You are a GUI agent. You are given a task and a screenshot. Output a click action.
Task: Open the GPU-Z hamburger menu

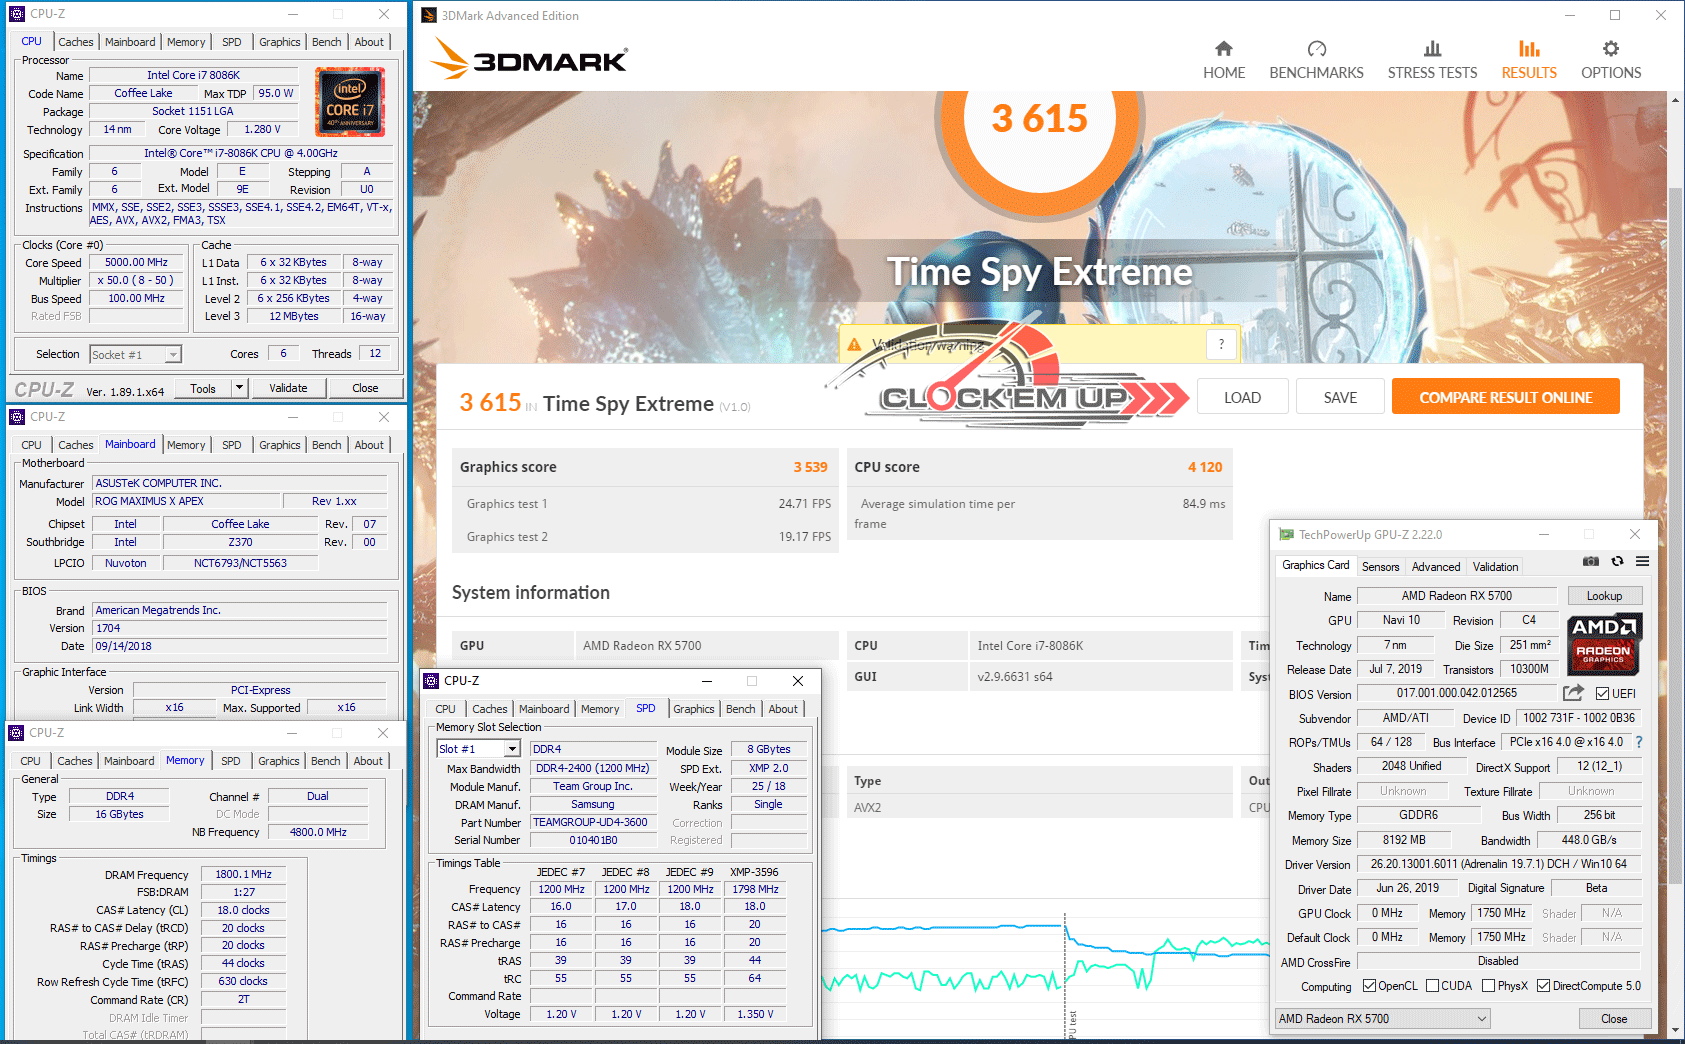click(x=1642, y=562)
